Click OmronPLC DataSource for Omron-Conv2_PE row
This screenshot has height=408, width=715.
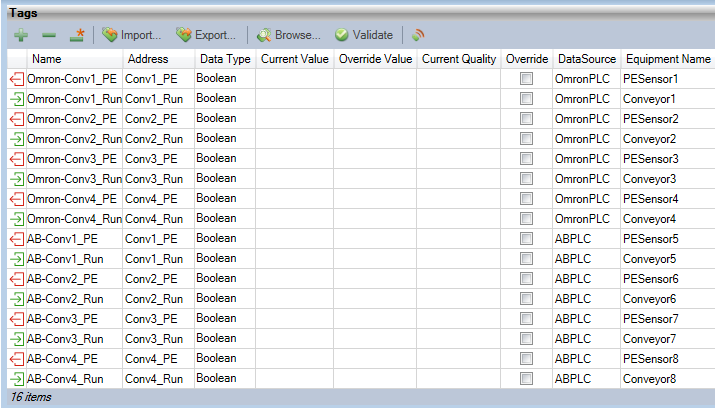click(x=582, y=119)
